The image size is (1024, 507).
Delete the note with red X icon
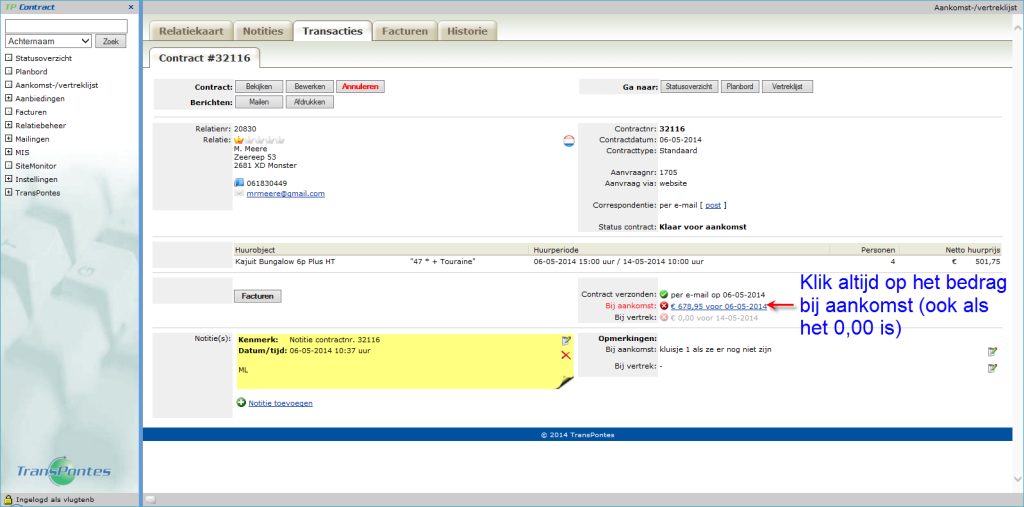click(566, 355)
